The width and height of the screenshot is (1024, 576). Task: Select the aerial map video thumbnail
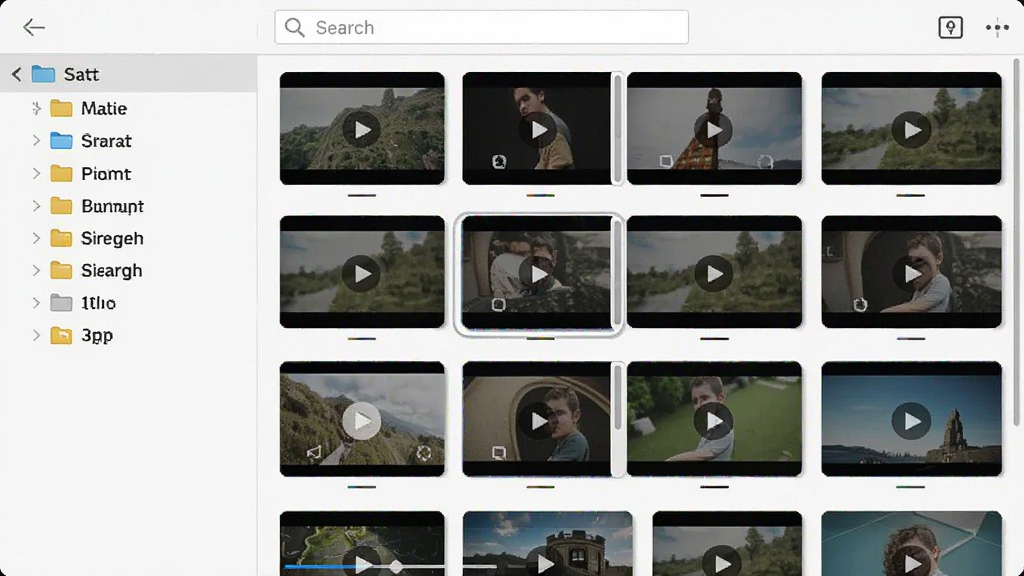click(x=362, y=543)
